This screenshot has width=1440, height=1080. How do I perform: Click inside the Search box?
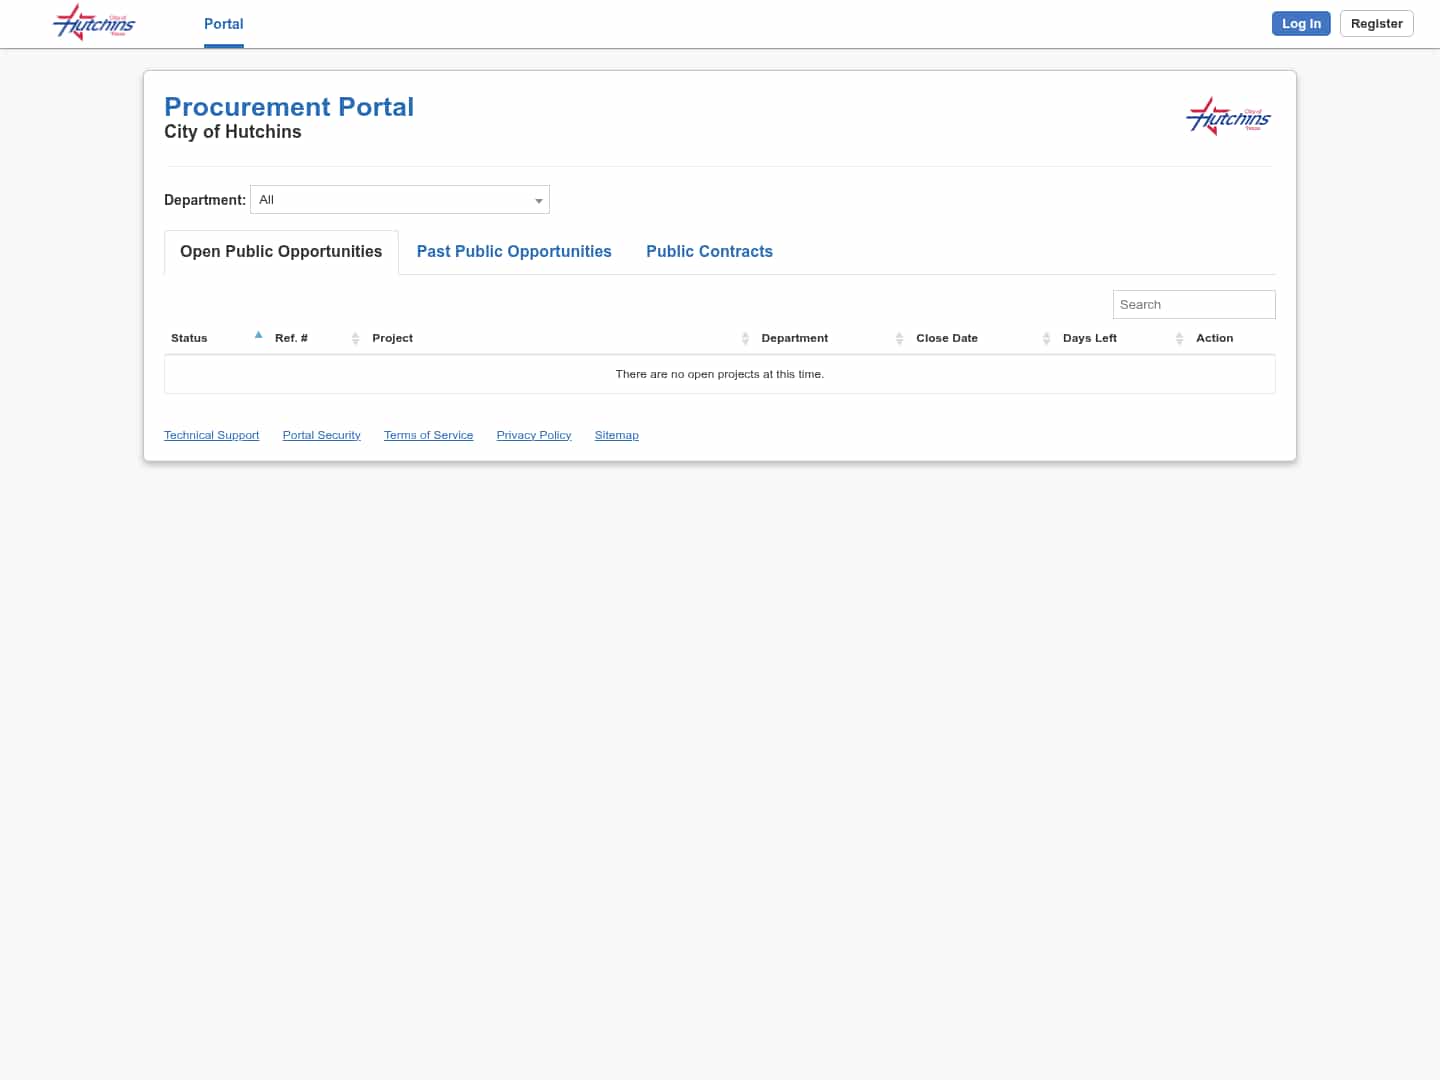point(1194,304)
